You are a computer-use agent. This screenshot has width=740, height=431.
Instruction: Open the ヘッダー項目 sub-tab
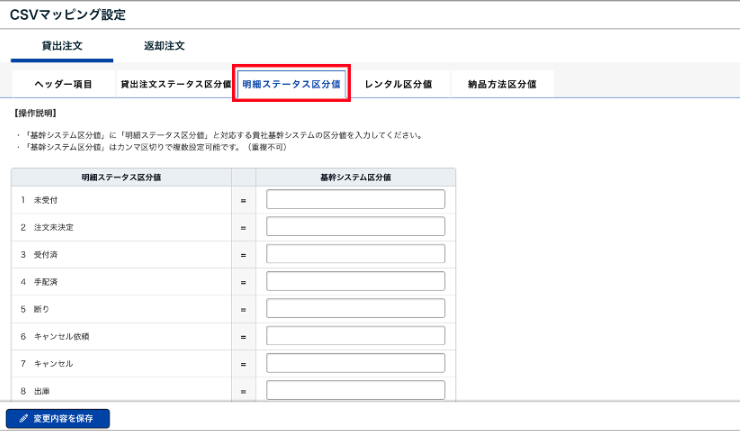[62, 84]
